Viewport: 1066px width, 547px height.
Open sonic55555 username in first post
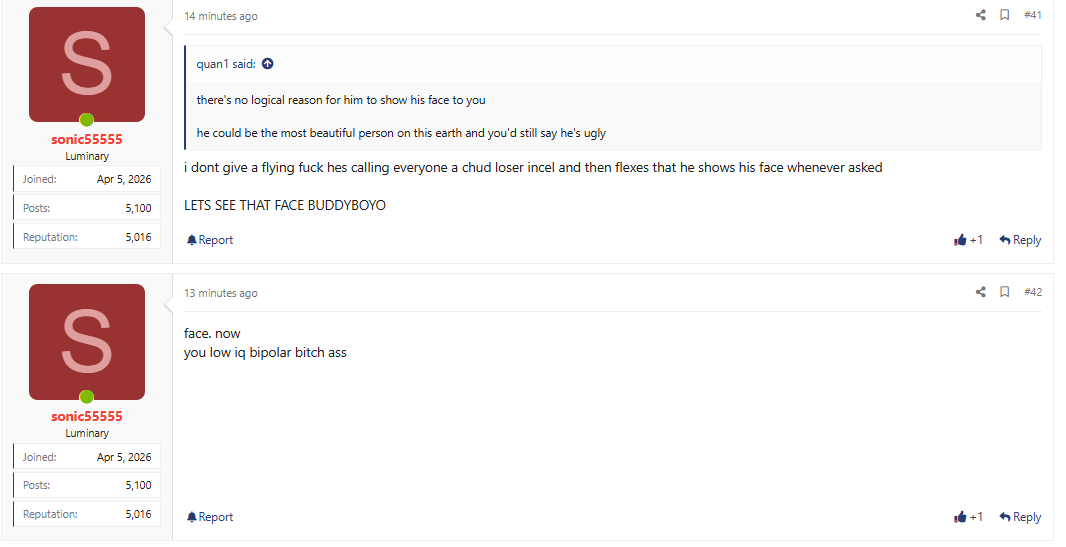87,139
